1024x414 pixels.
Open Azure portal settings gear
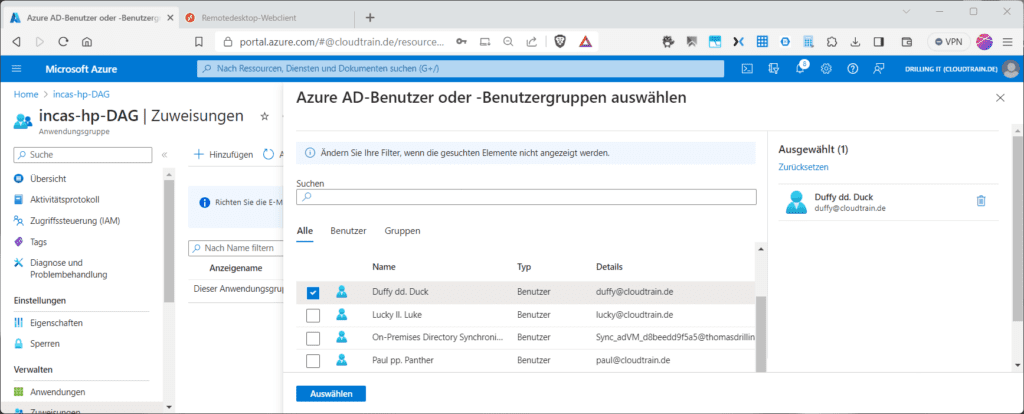tap(826, 69)
